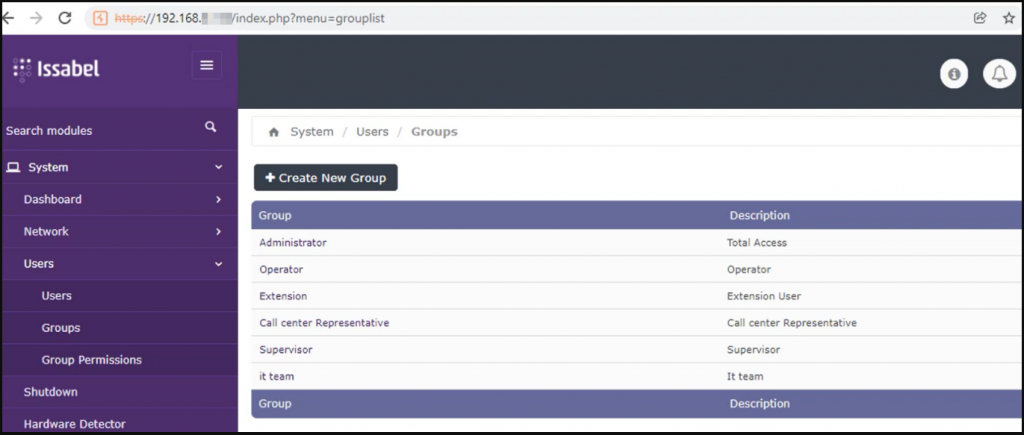Screen dimensions: 1024x435
Task: Click Create New Group button
Action: coord(325,178)
